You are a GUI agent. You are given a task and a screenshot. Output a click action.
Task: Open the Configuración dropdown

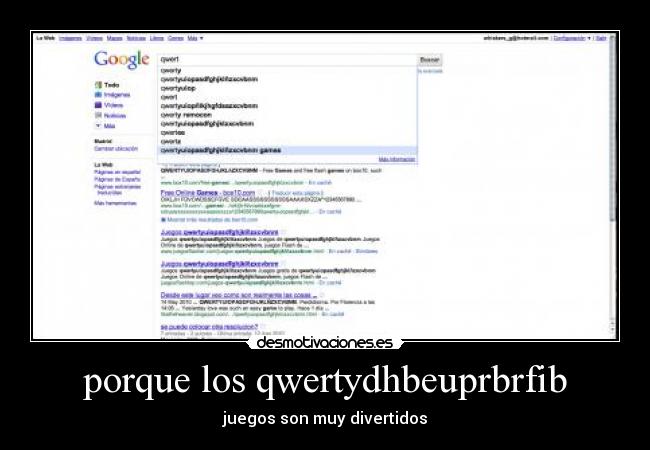click(x=572, y=38)
